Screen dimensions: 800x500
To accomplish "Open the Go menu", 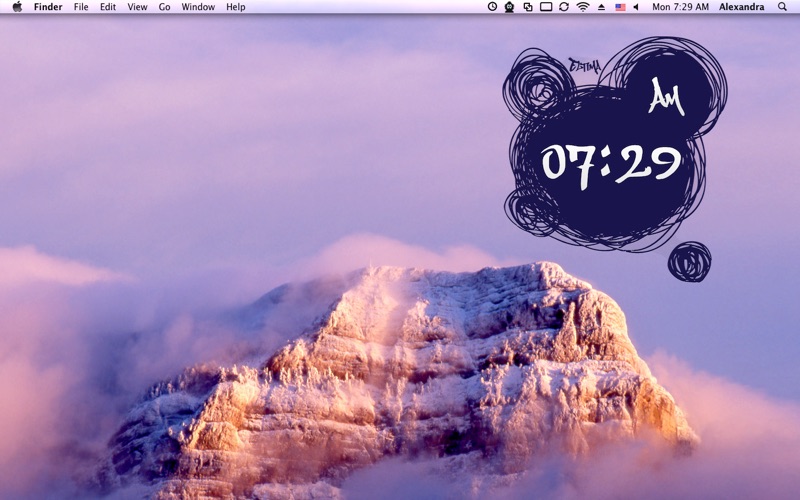I will click(x=164, y=7).
